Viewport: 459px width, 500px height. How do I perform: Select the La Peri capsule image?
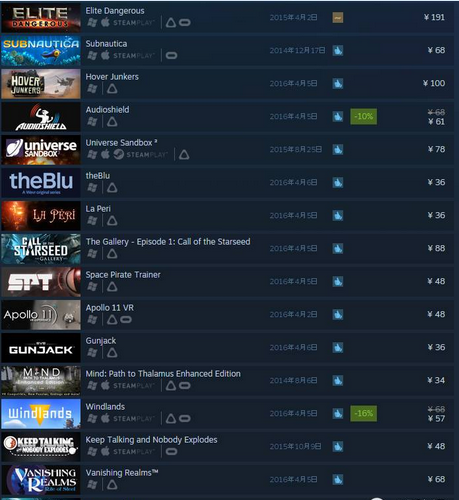pos(41,216)
